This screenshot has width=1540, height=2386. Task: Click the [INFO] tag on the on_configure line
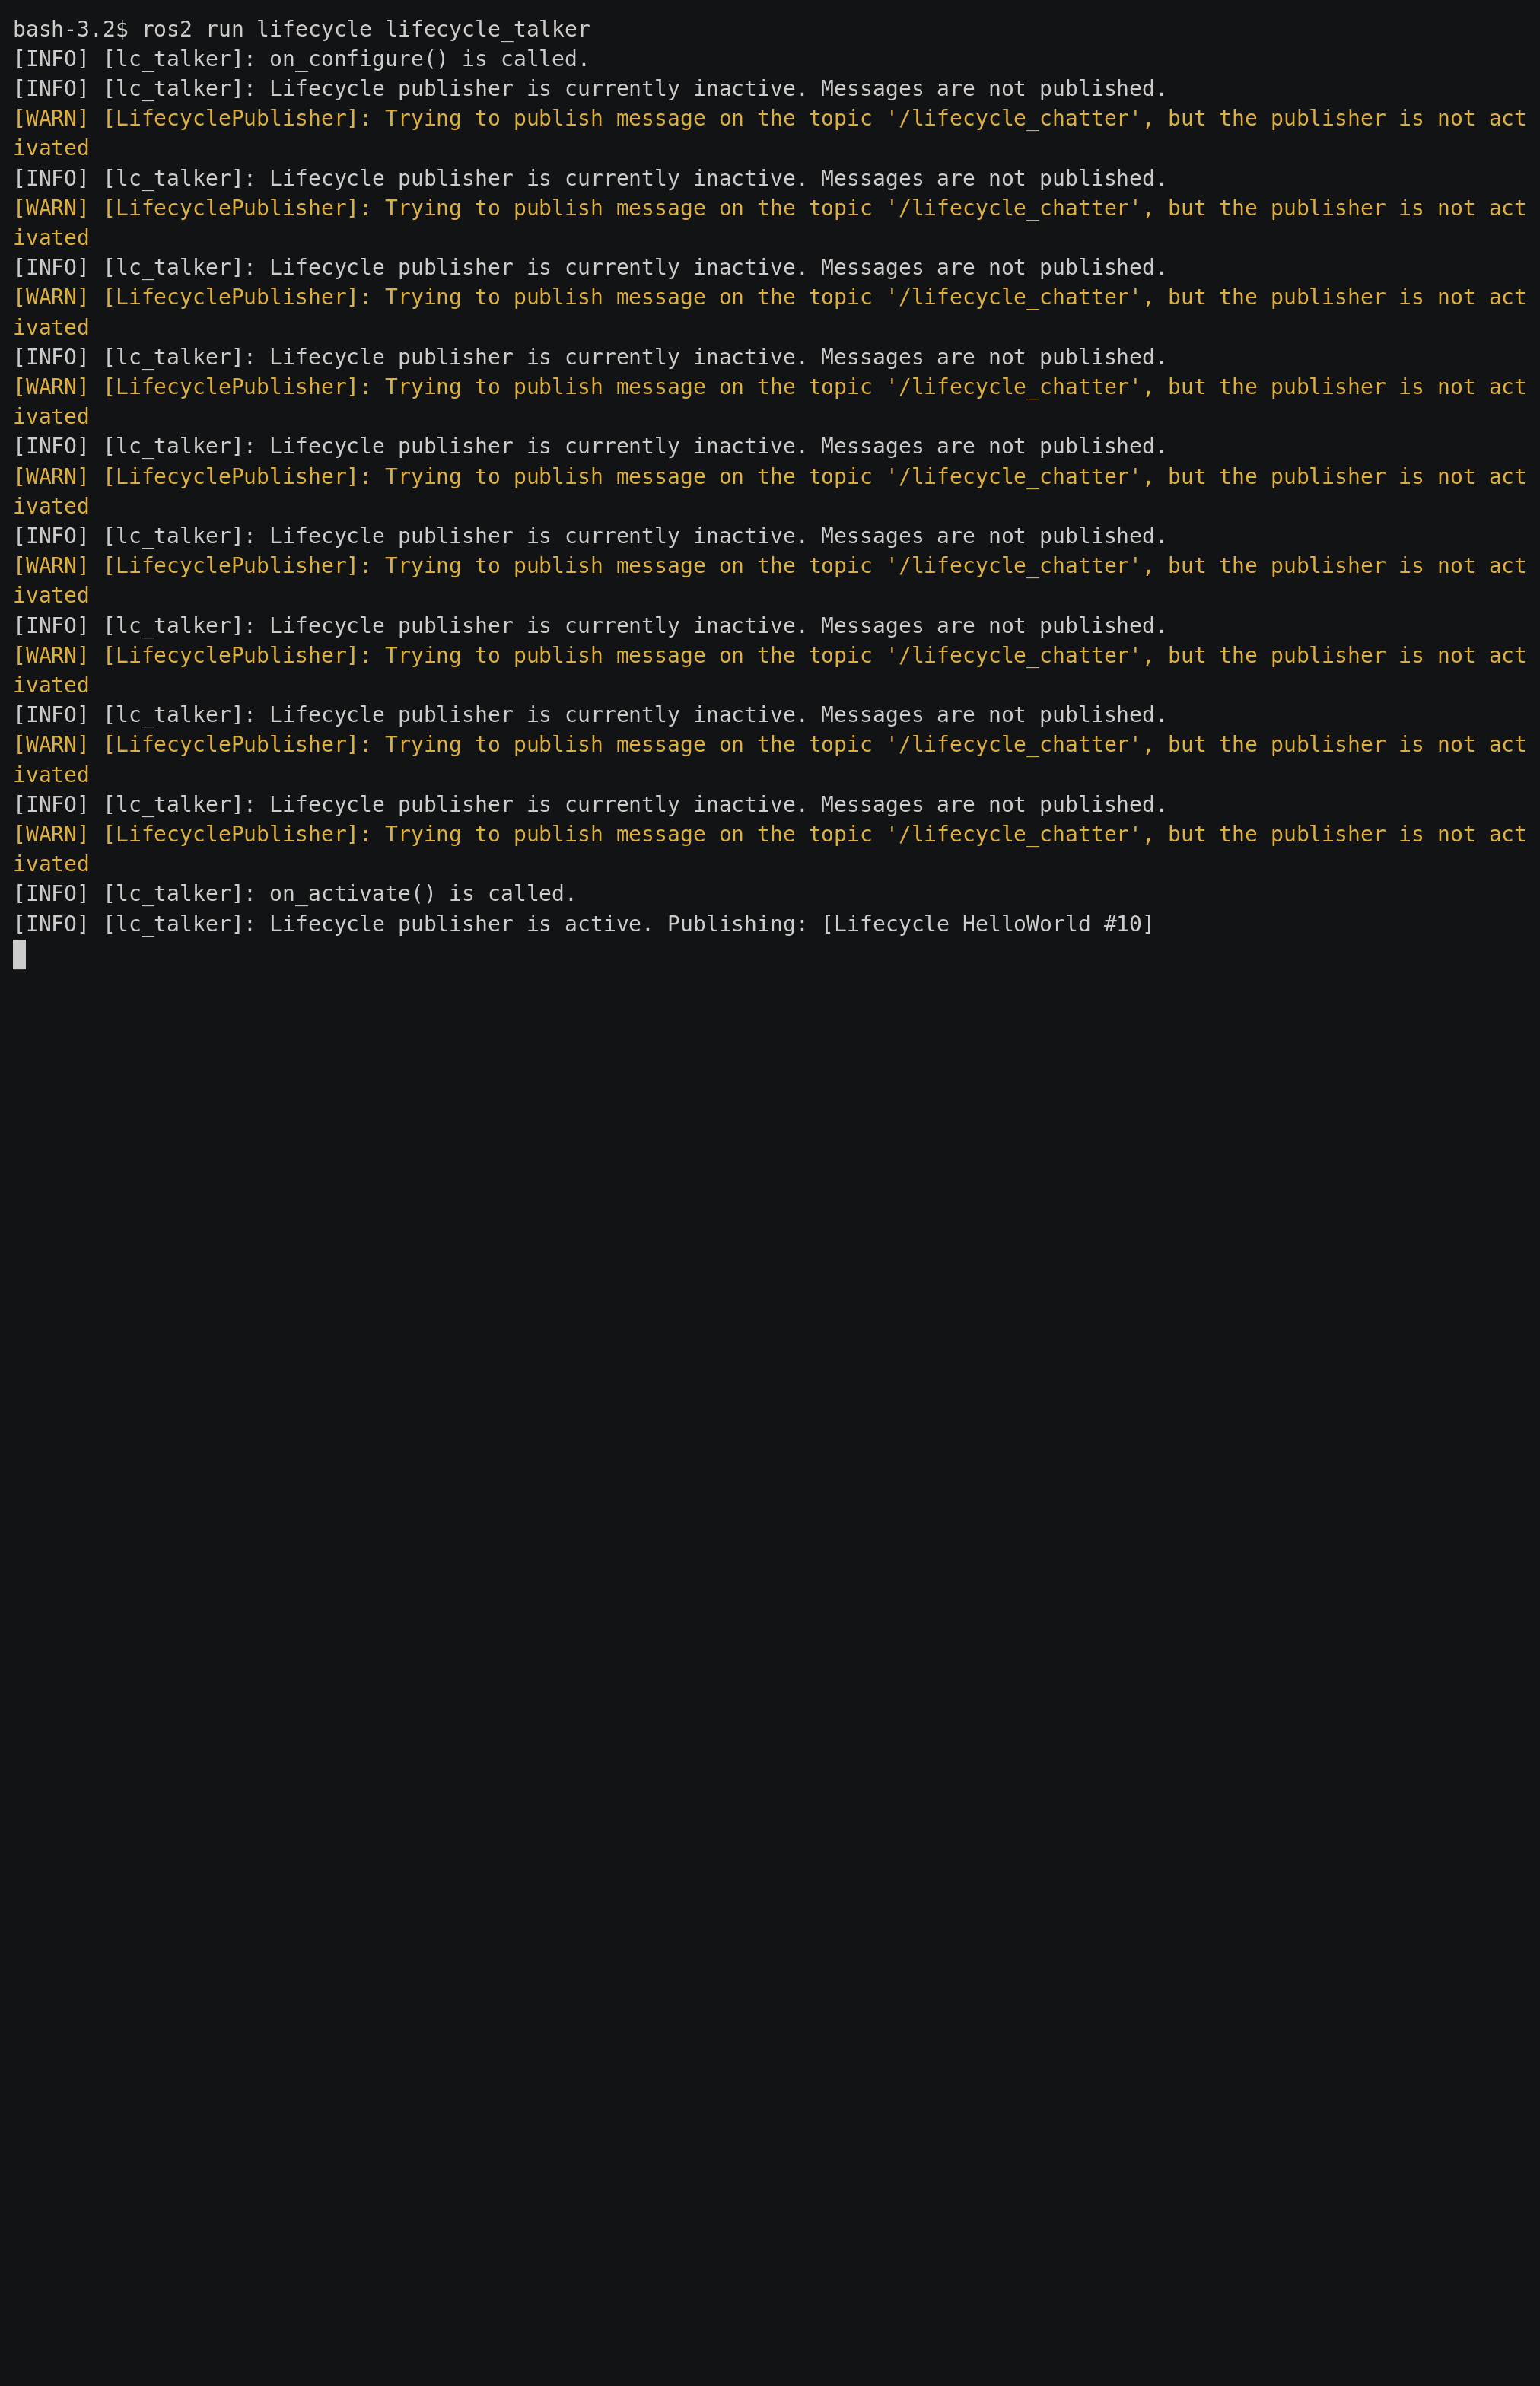coord(51,59)
